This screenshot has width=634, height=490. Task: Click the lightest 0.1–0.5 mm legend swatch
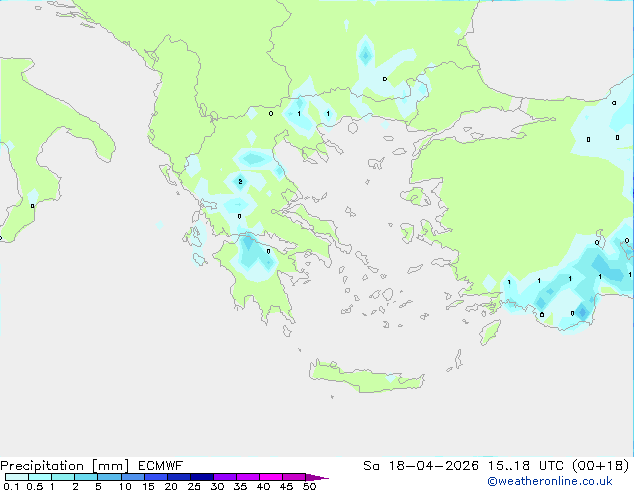pos(17,477)
